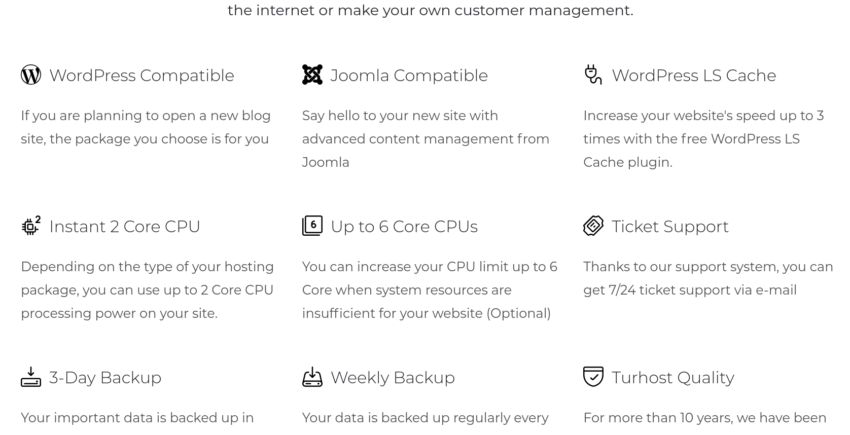
Task: Click the 3-Day Backup heading
Action: (105, 377)
